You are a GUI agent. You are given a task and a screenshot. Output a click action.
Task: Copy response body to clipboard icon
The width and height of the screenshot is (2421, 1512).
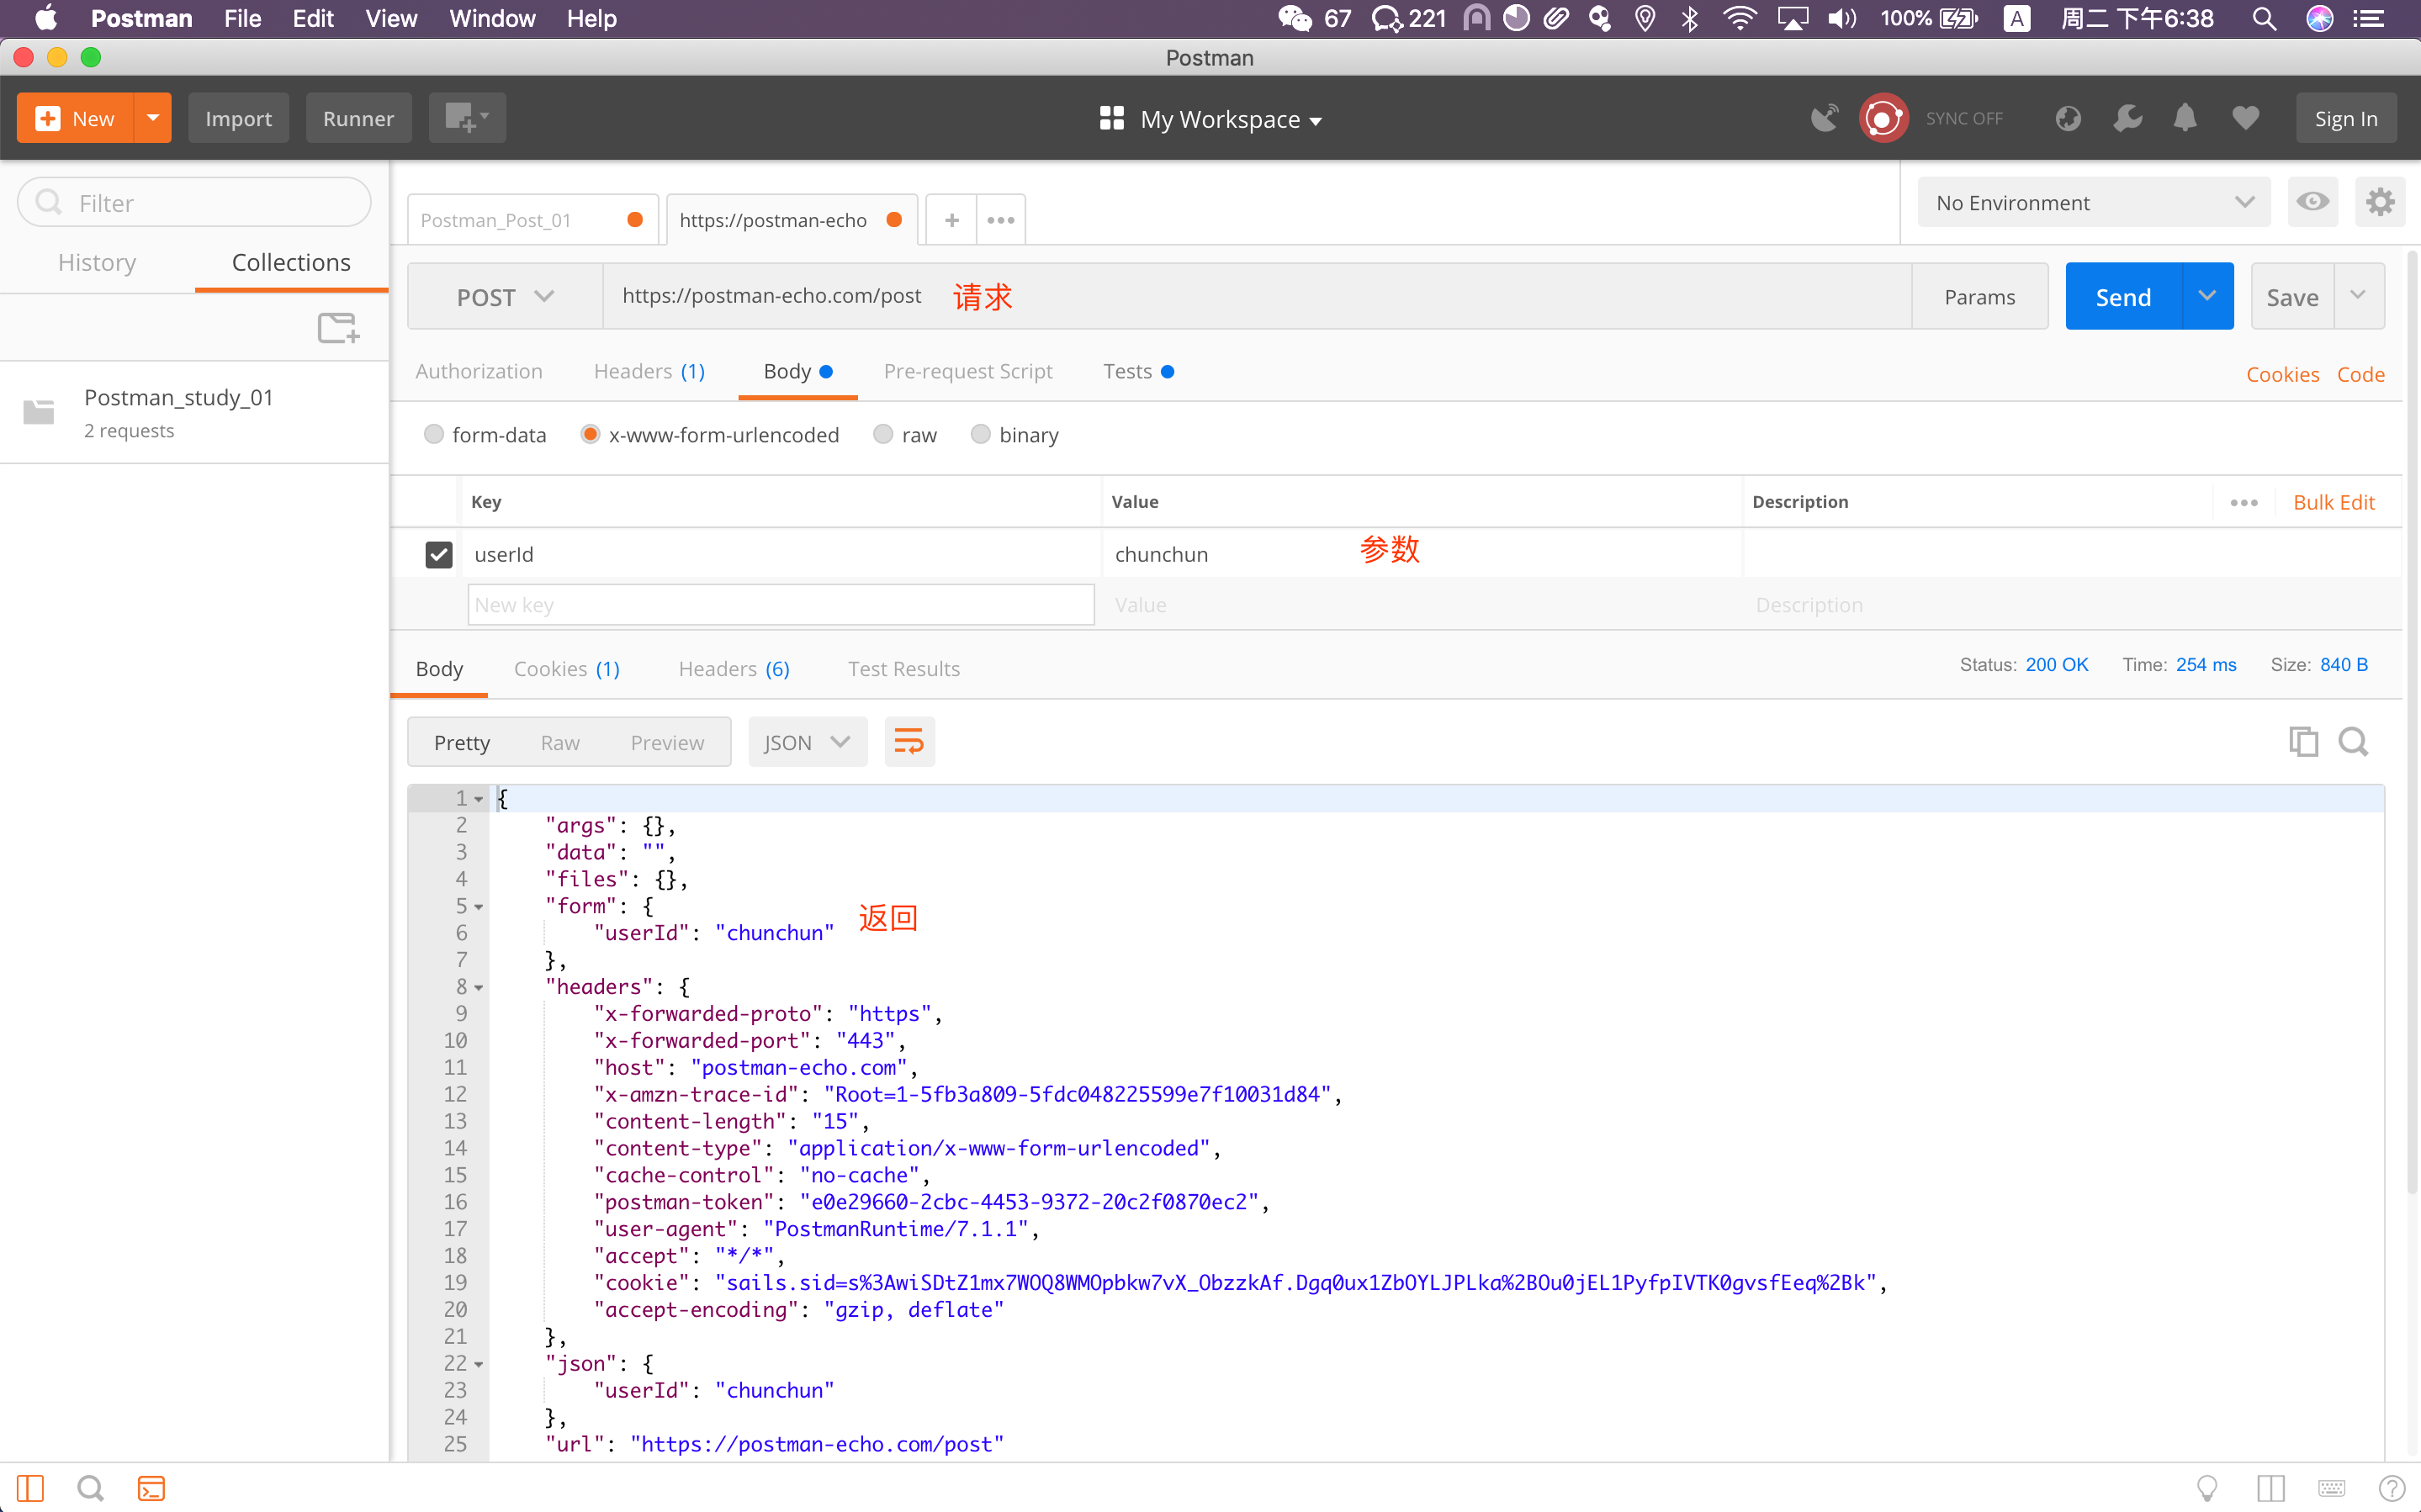[2303, 742]
